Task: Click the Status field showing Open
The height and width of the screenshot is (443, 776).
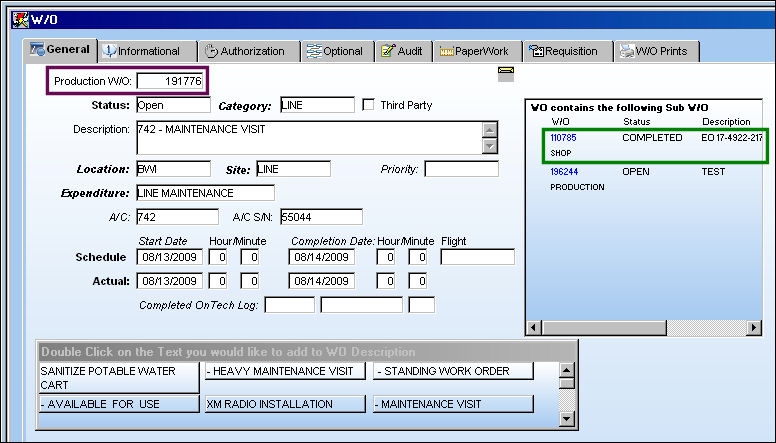Action: click(173, 105)
